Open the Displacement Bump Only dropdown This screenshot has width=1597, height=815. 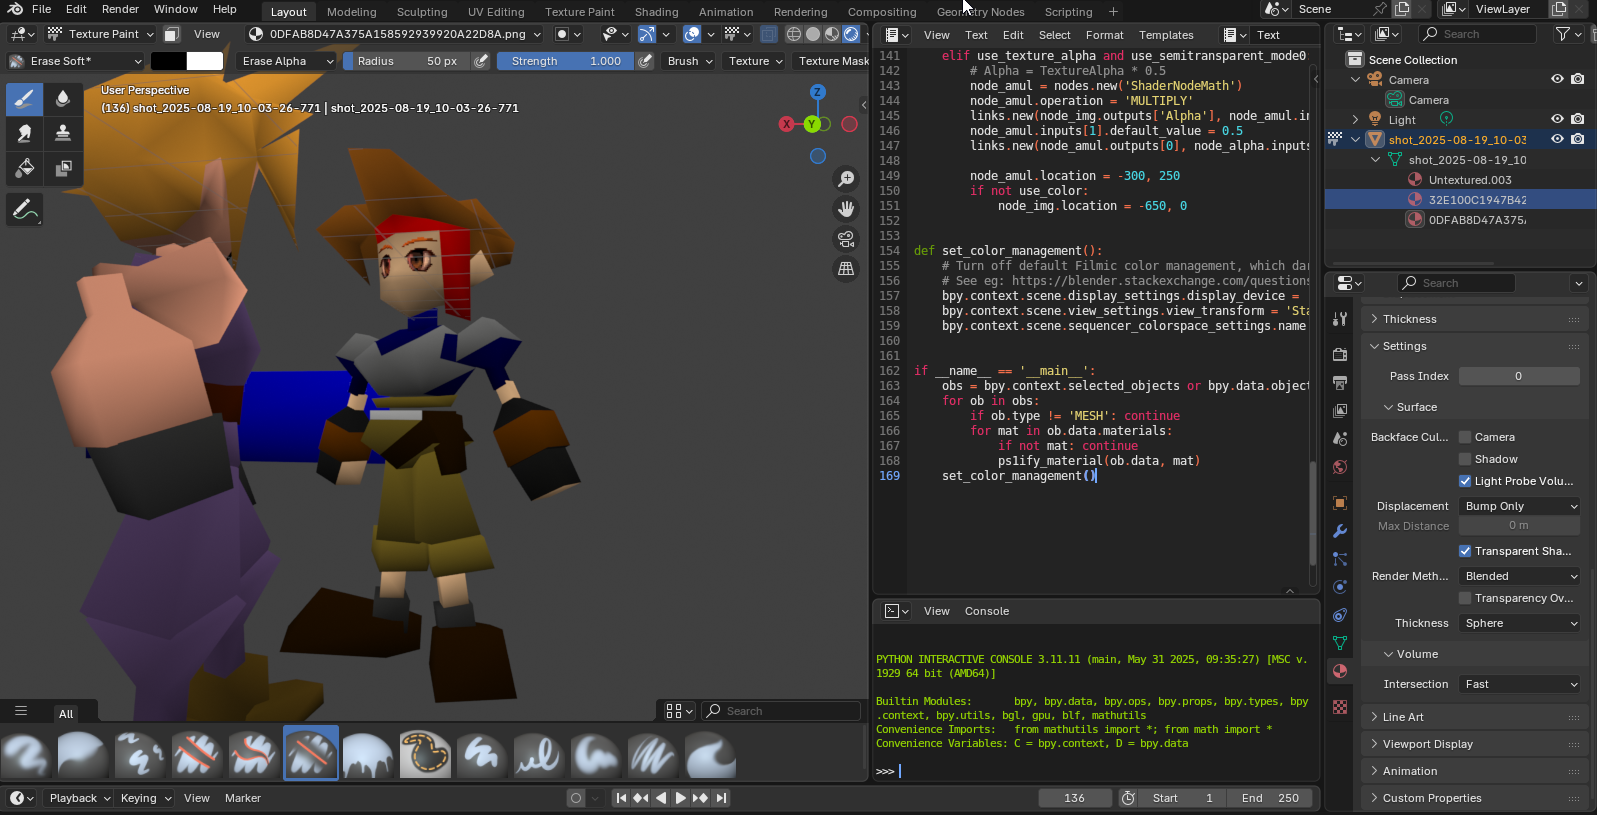pos(1520,506)
